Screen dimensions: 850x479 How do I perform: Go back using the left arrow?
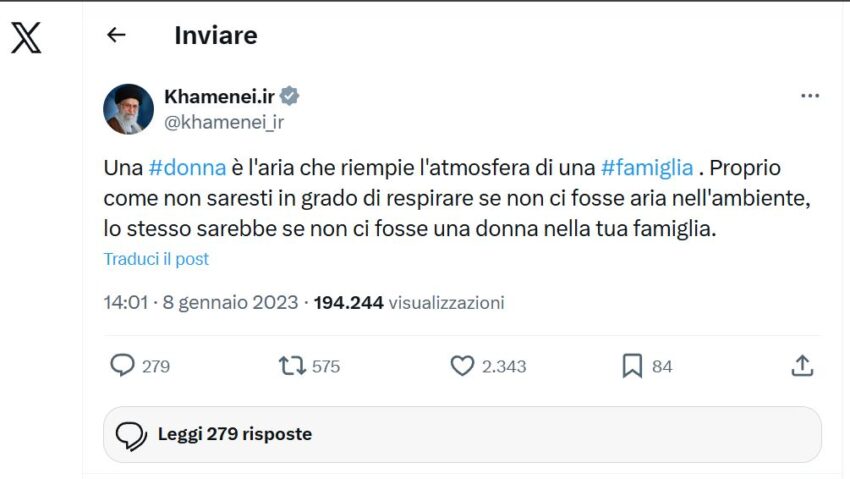point(116,35)
